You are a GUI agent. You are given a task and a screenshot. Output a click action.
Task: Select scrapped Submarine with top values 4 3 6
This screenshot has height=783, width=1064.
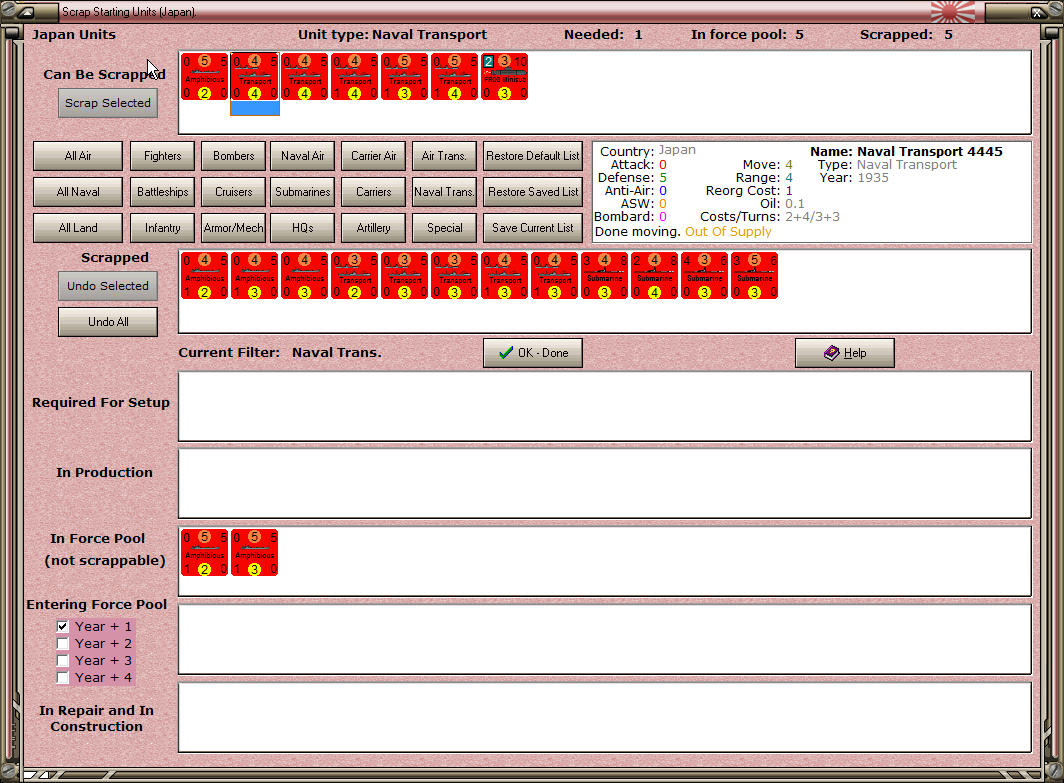click(x=705, y=275)
